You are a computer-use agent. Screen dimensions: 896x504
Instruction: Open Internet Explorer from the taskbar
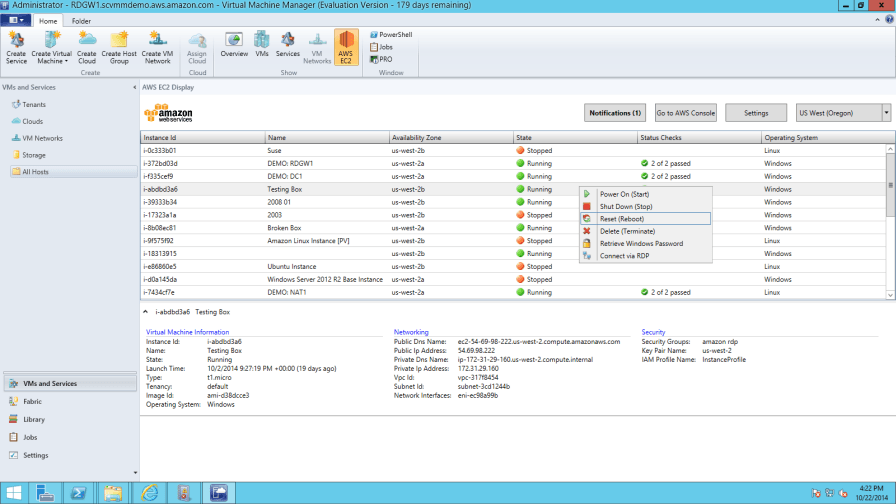click(x=150, y=493)
